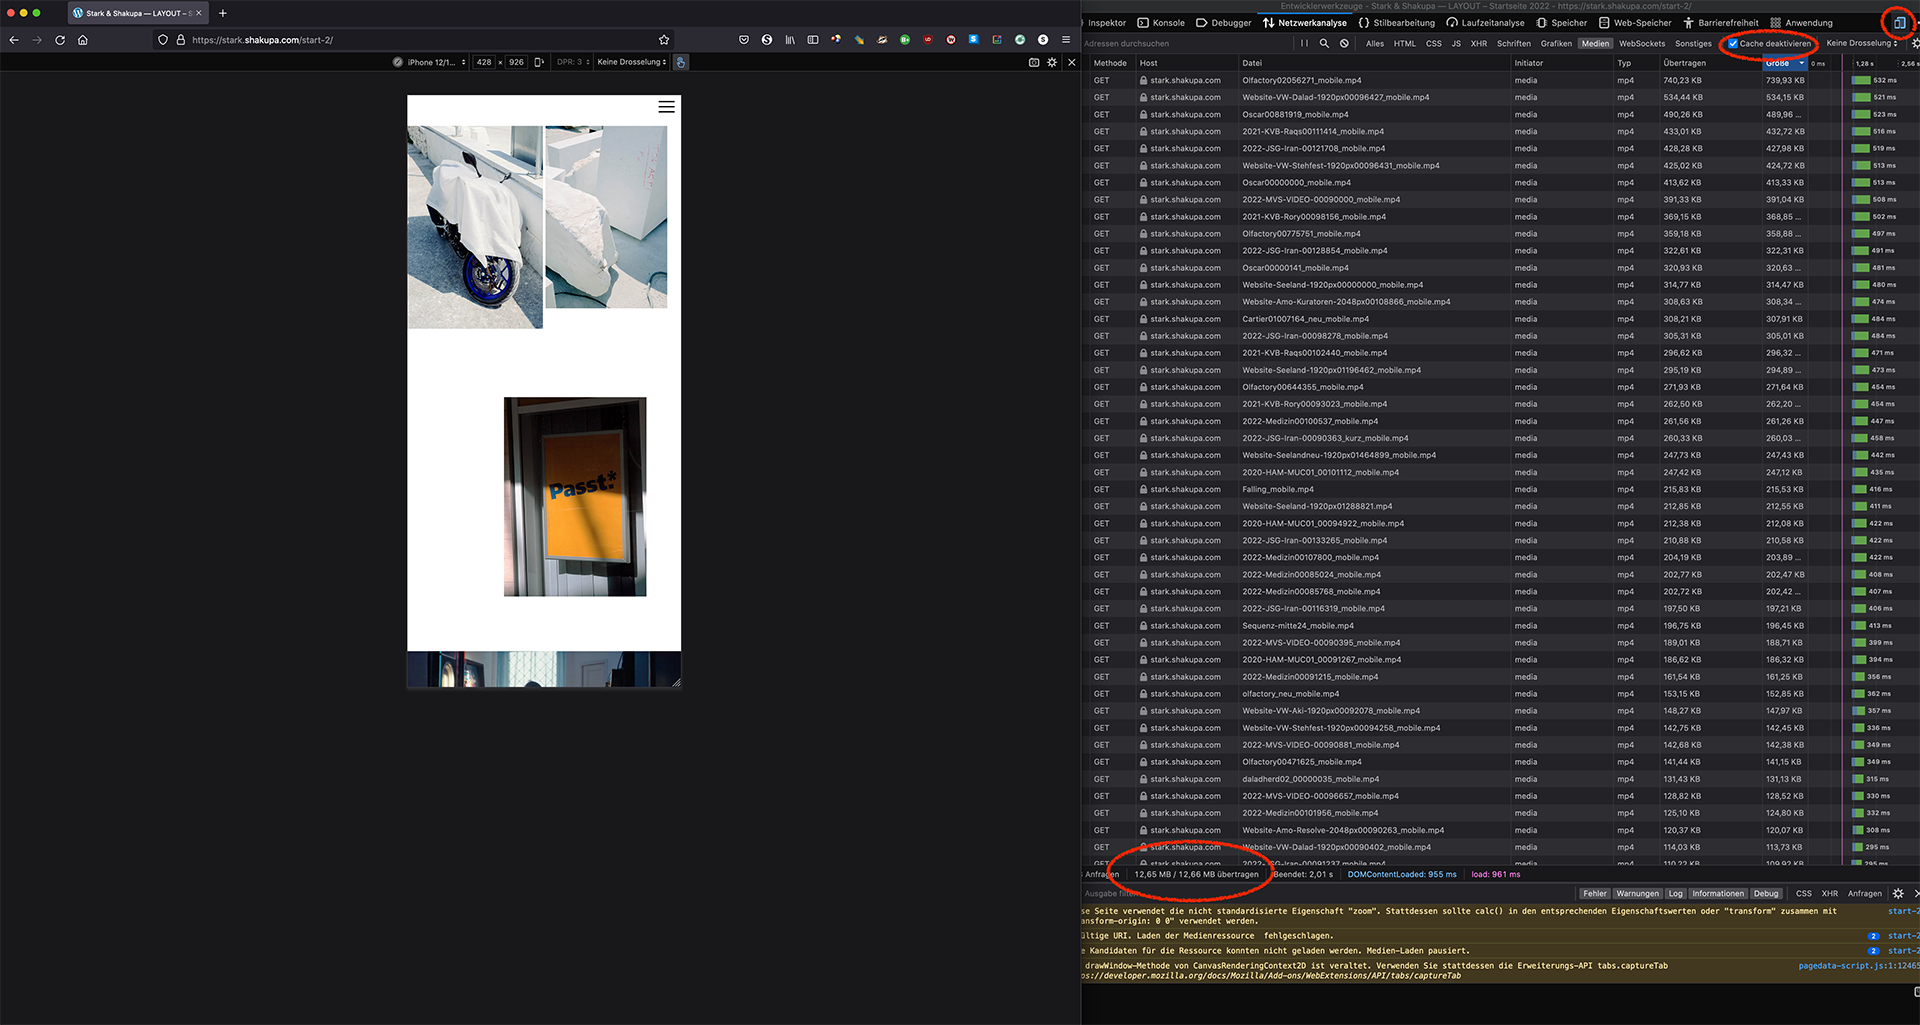Open the Stilbearbeitung tab
This screenshot has width=1920, height=1025.
click(x=1396, y=23)
